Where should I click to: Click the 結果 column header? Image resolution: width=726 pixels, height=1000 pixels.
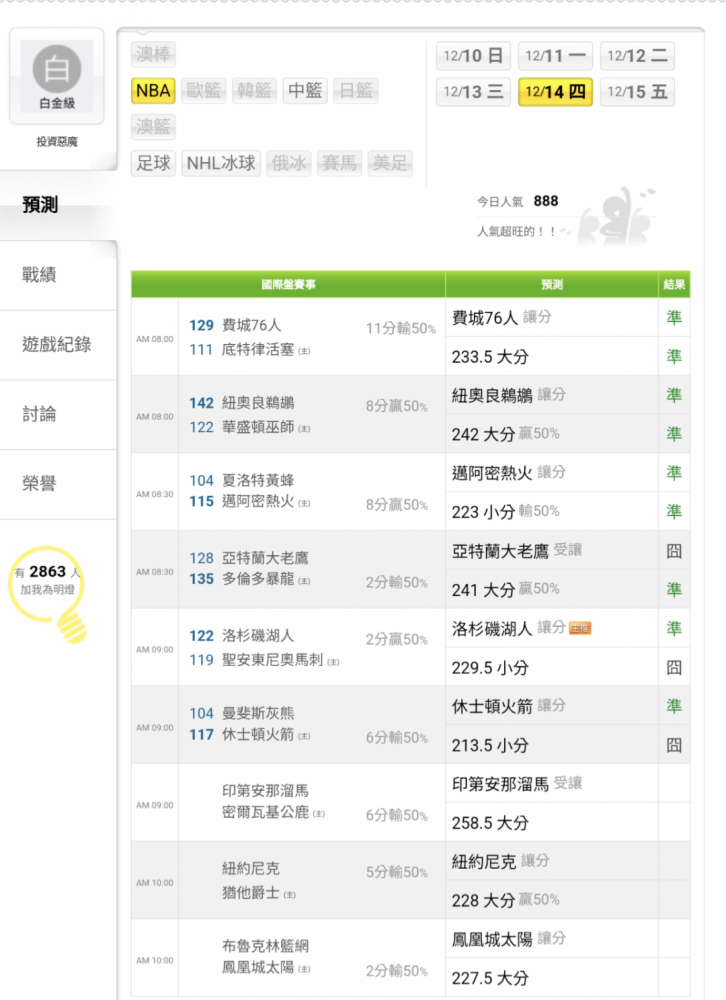[674, 284]
